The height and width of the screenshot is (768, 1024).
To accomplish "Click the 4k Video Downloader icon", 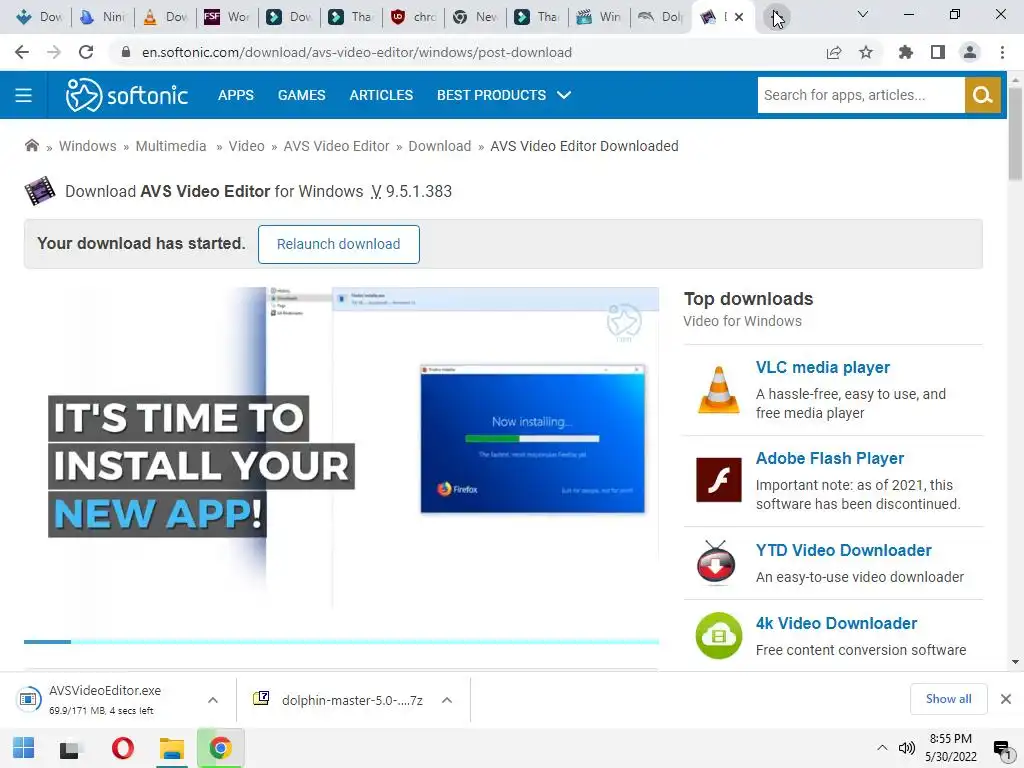I will [718, 635].
